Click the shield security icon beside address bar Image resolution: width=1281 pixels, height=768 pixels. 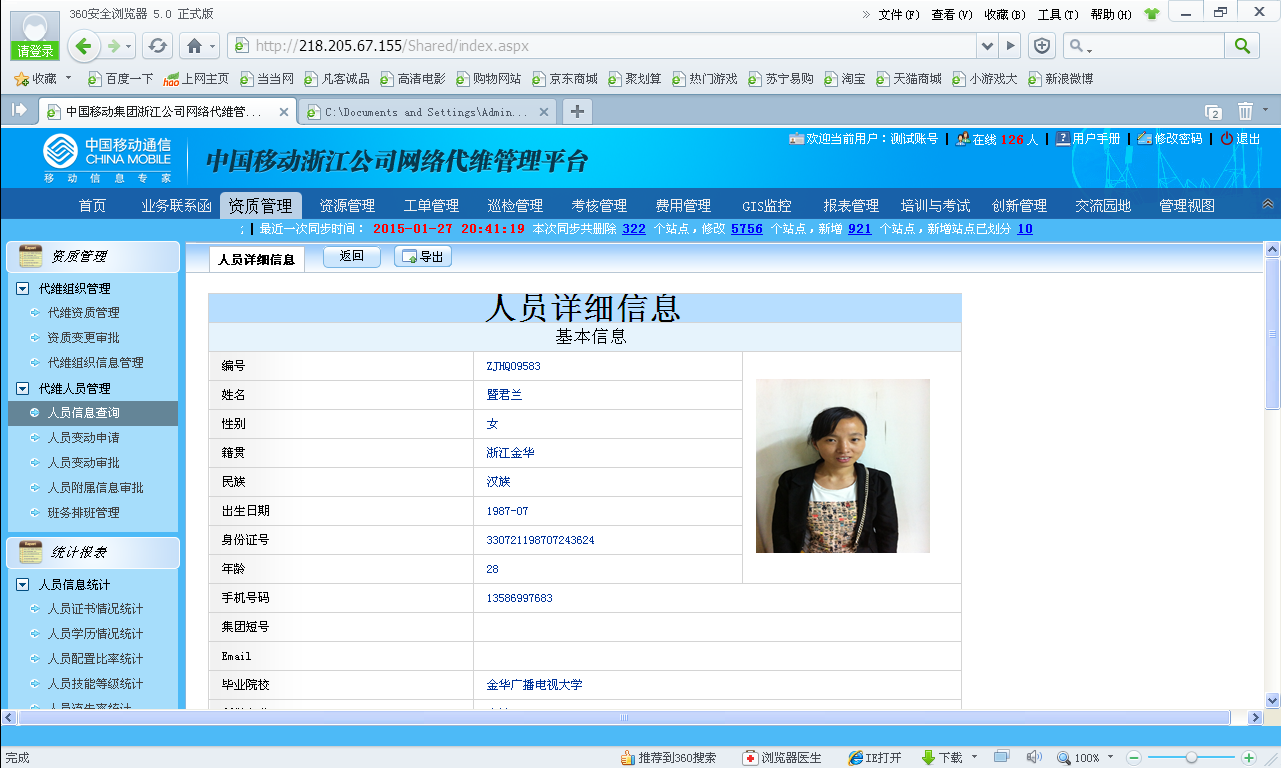(1042, 46)
